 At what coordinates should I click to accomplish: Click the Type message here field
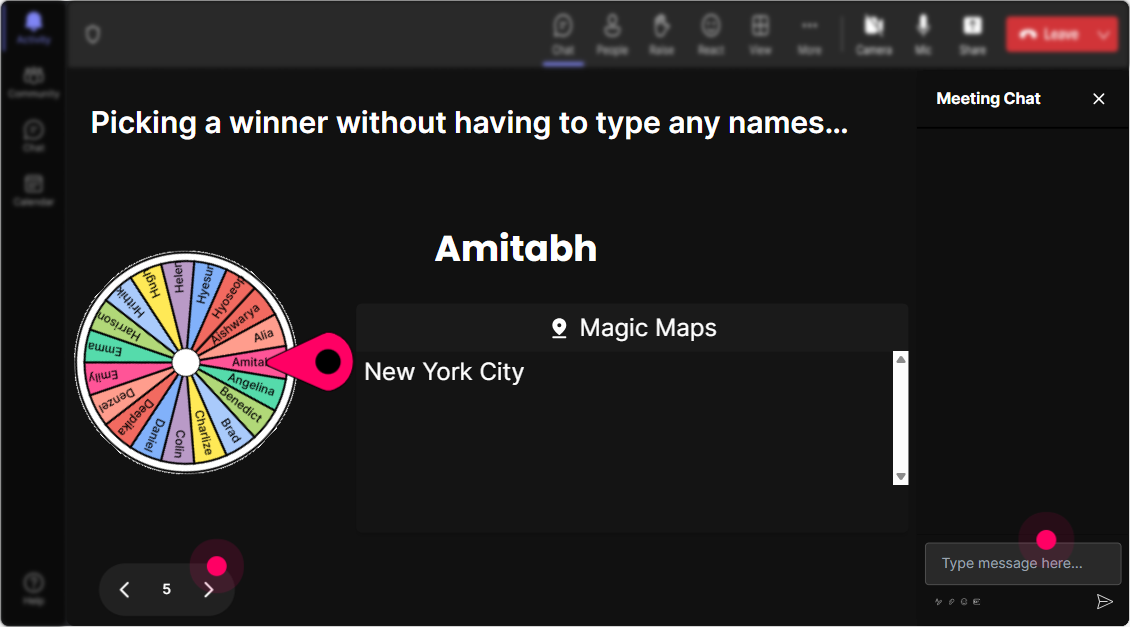pos(1023,564)
